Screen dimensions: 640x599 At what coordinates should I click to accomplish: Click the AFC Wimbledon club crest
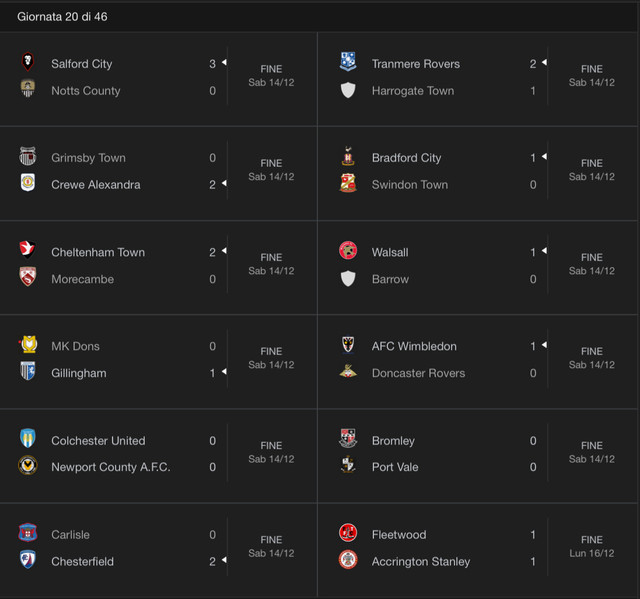coord(348,344)
